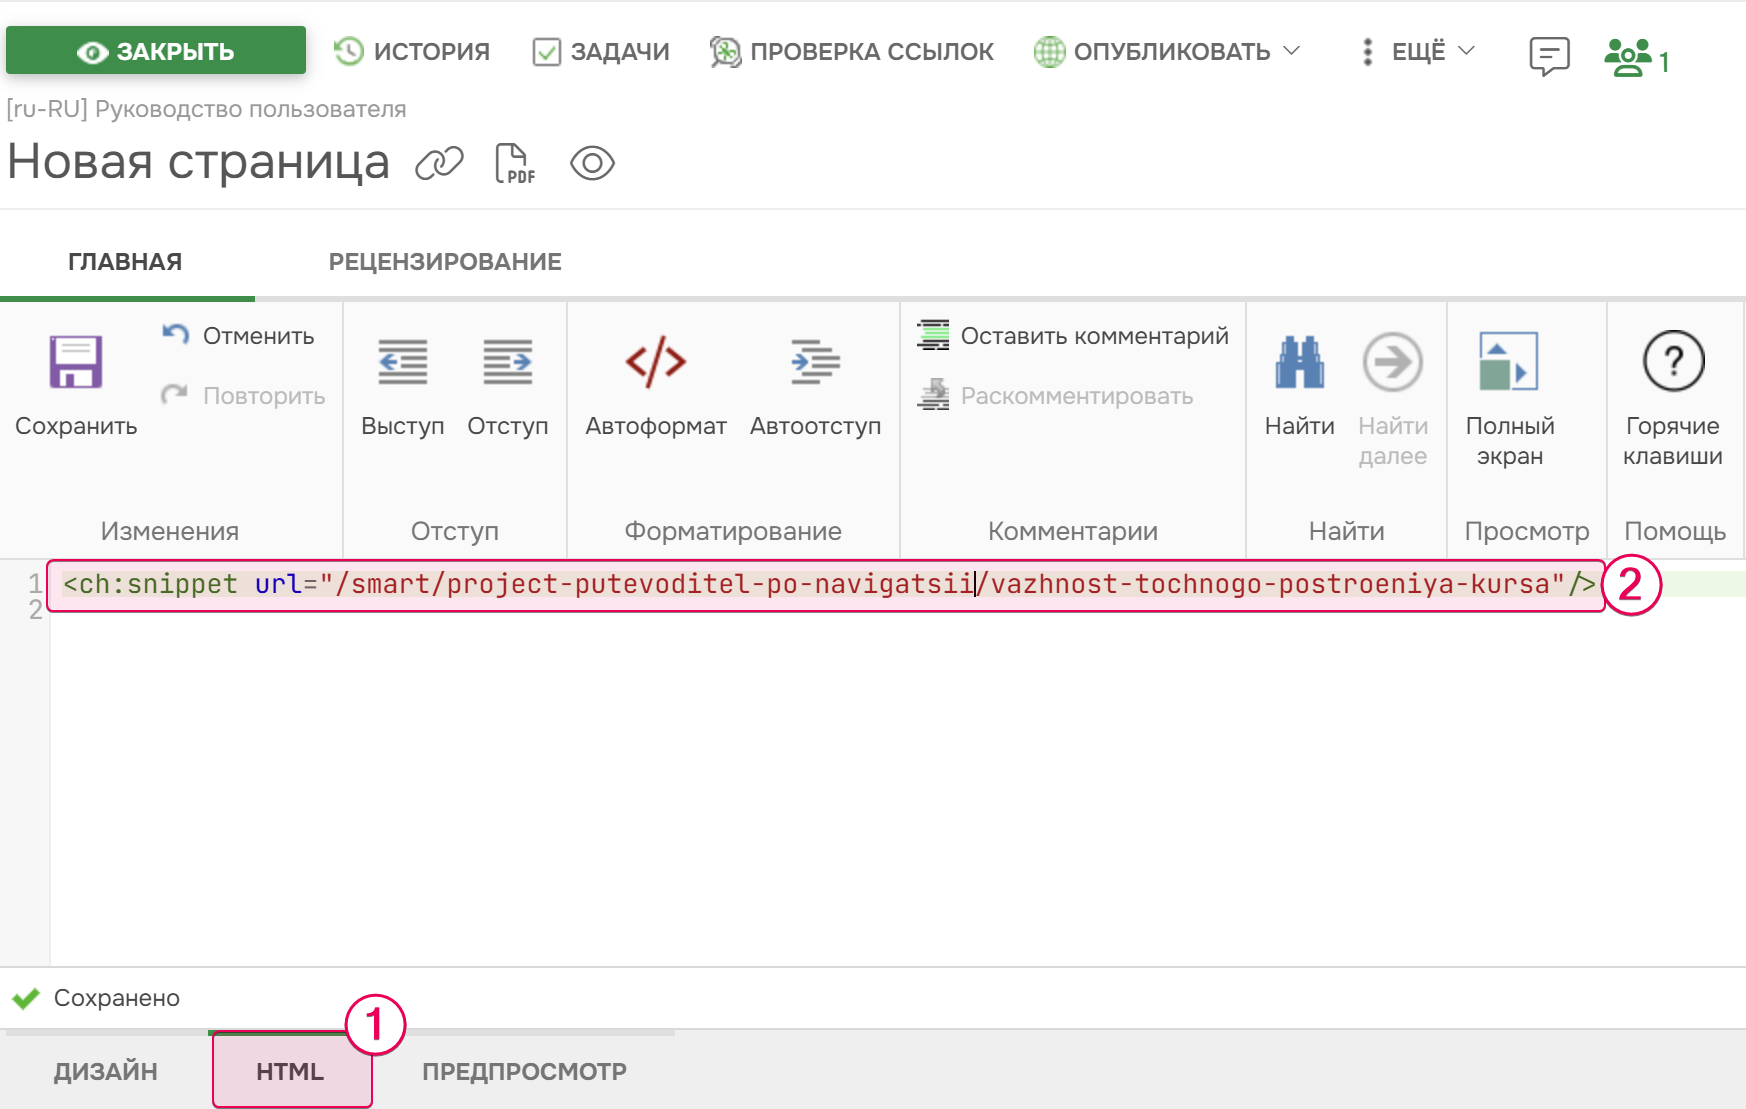Click the Save floppy disk icon
The height and width of the screenshot is (1109, 1746).
[x=76, y=362]
